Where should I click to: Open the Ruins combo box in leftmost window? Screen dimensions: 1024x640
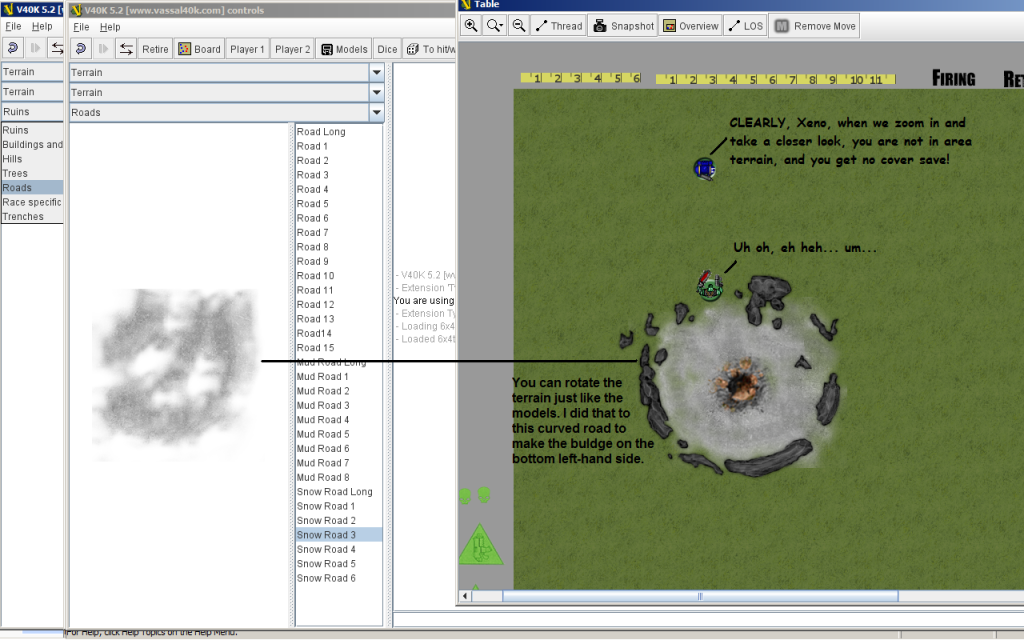pos(32,112)
